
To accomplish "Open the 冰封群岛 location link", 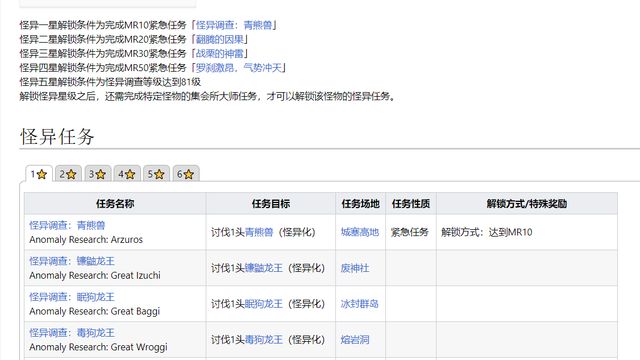I will 360,304.
